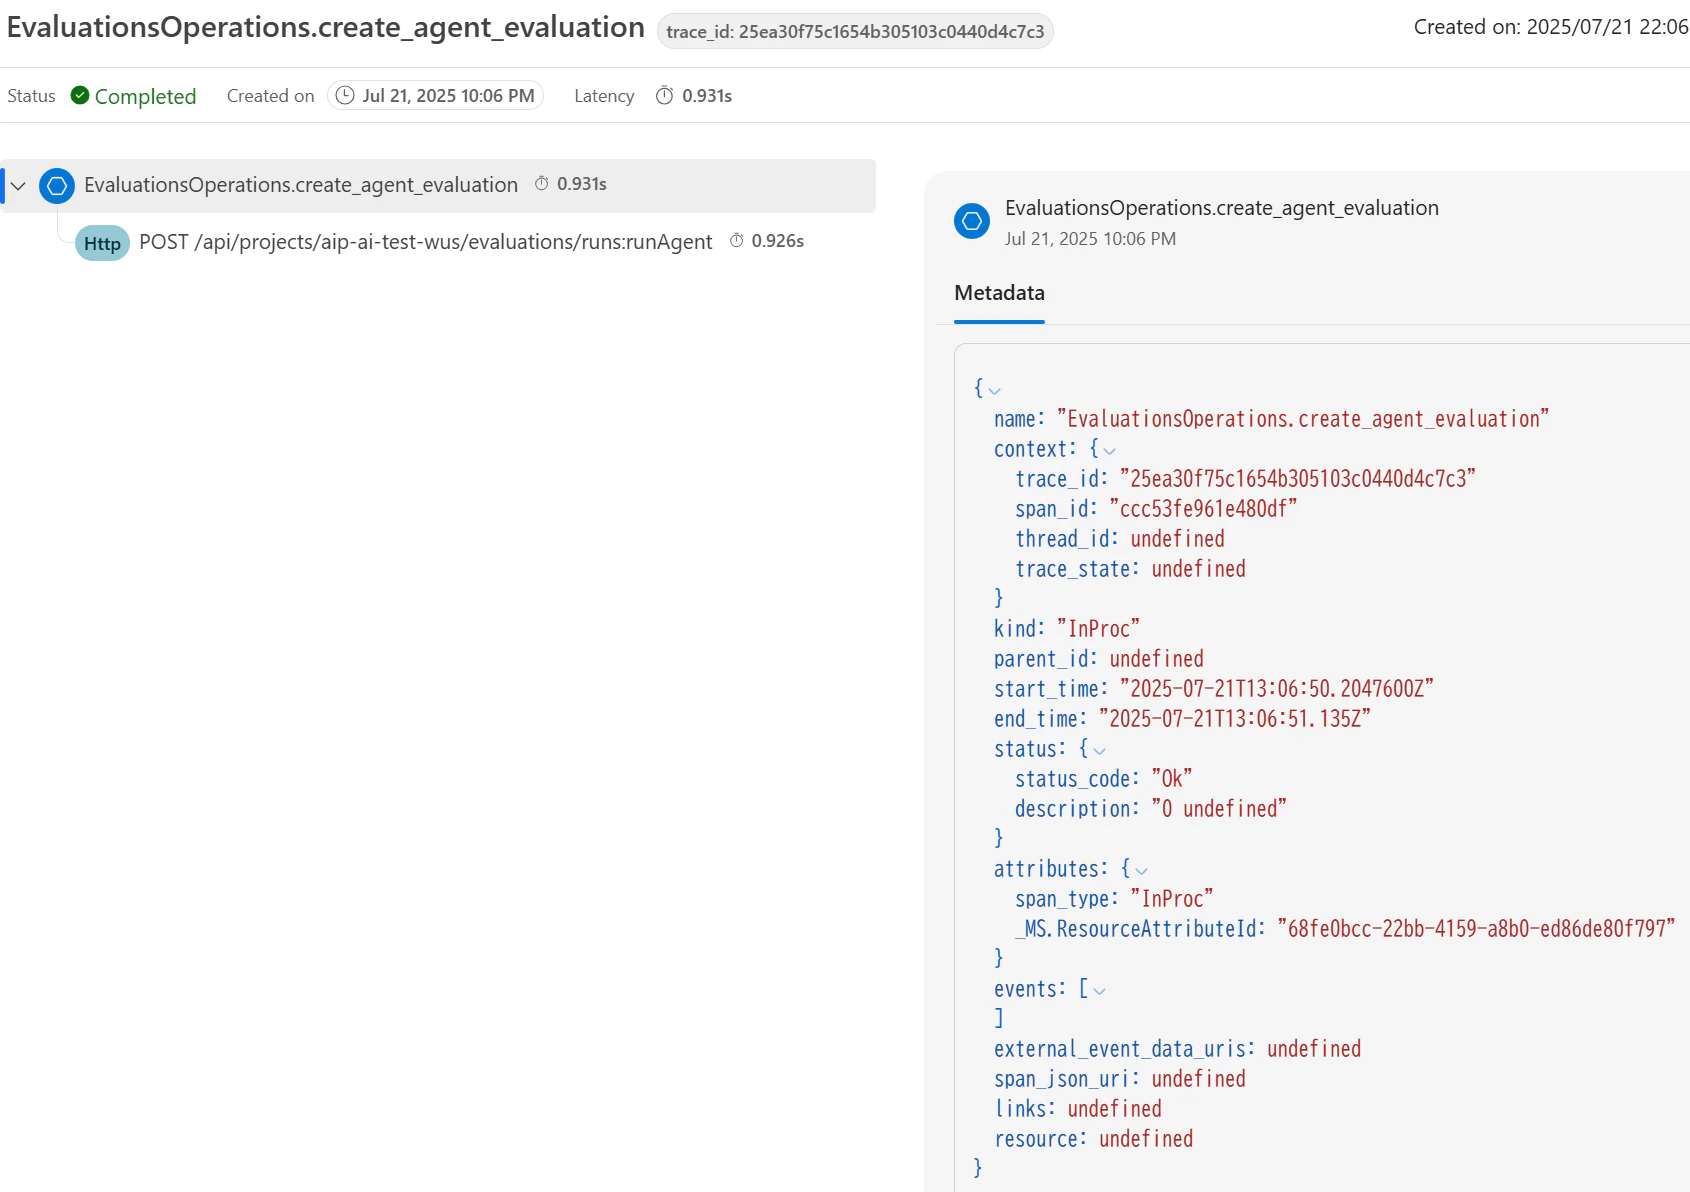This screenshot has height=1192, width=1690.
Task: Click the end_time value in JSON
Action: tap(1235, 719)
